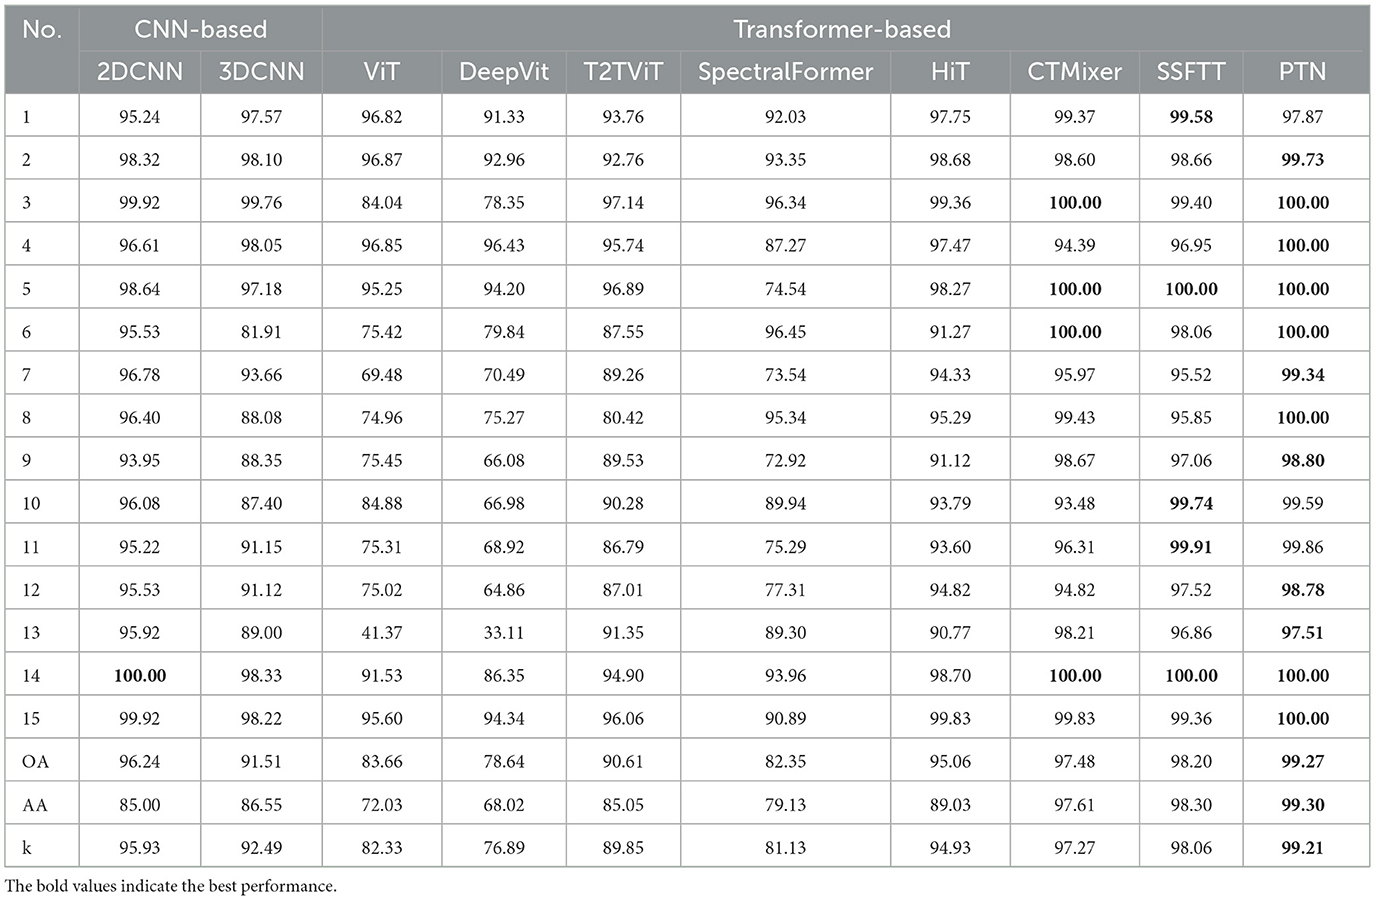Select the k row label

tap(26, 848)
